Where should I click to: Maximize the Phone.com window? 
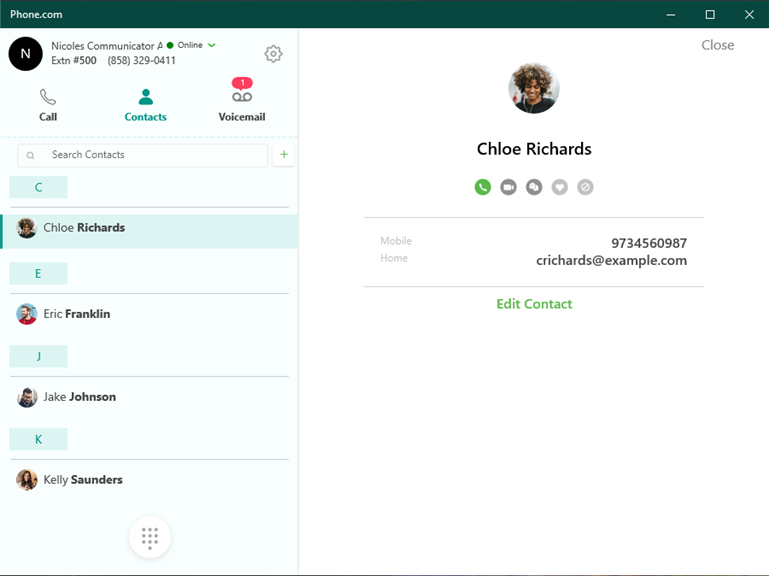click(710, 14)
